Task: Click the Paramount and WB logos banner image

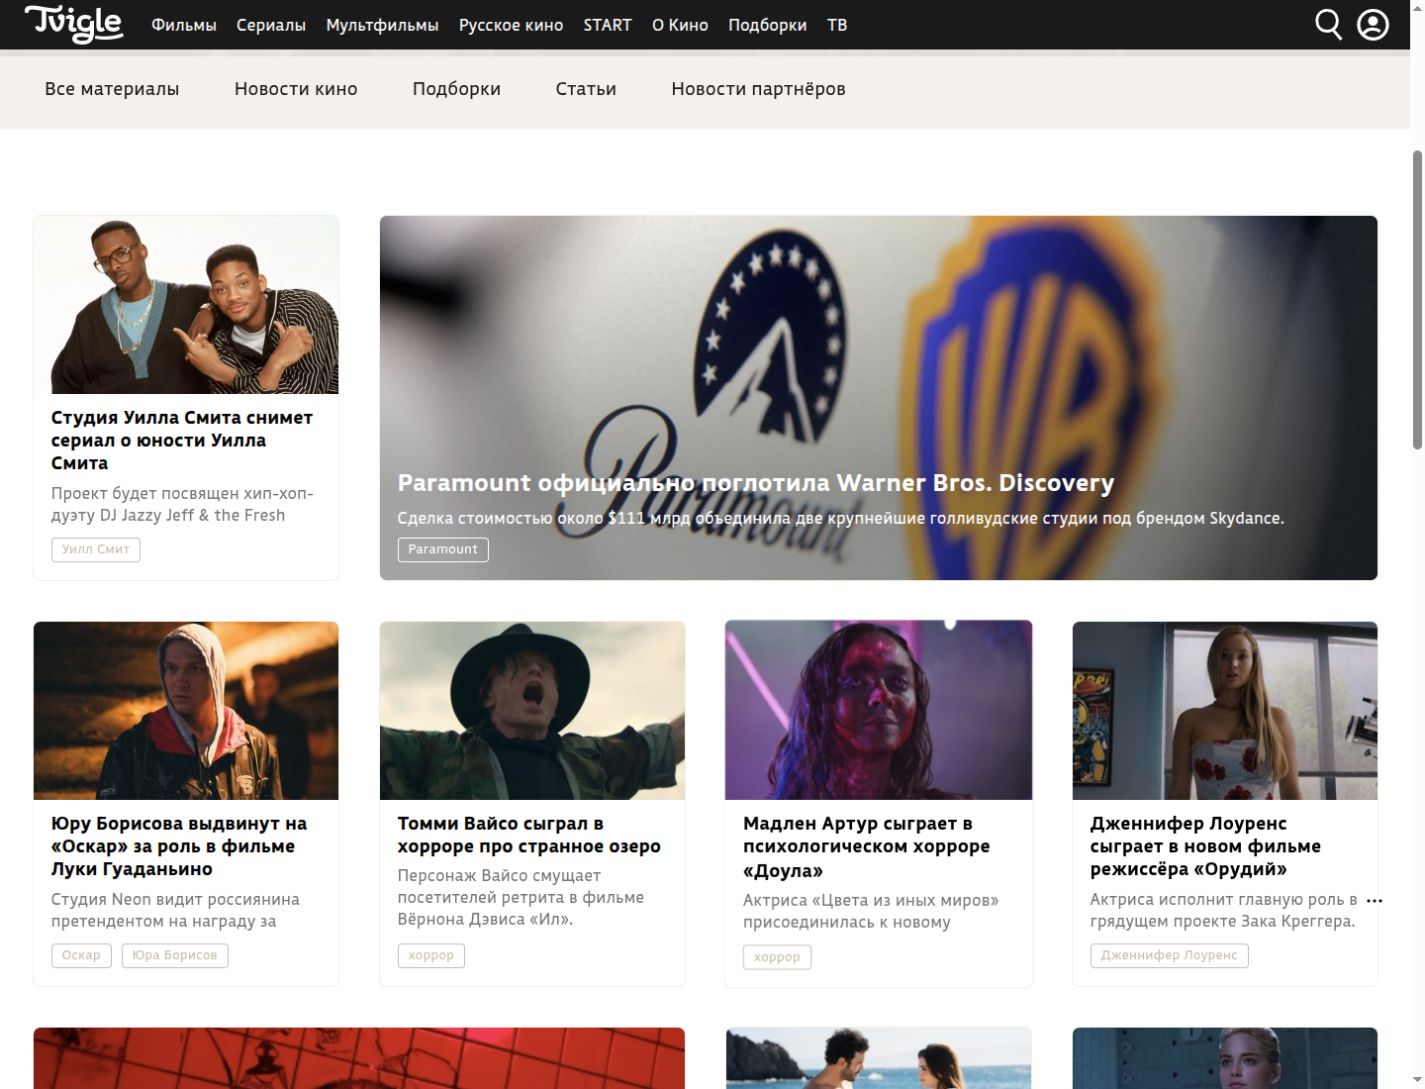Action: coord(878,398)
